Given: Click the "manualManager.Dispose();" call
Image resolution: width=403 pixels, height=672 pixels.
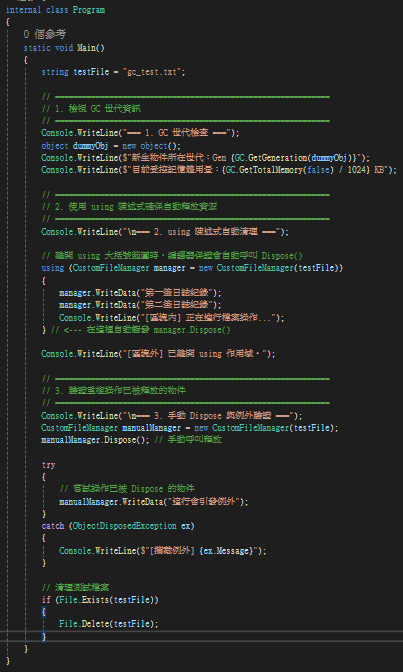Looking at the screenshot, I should [x=95, y=440].
